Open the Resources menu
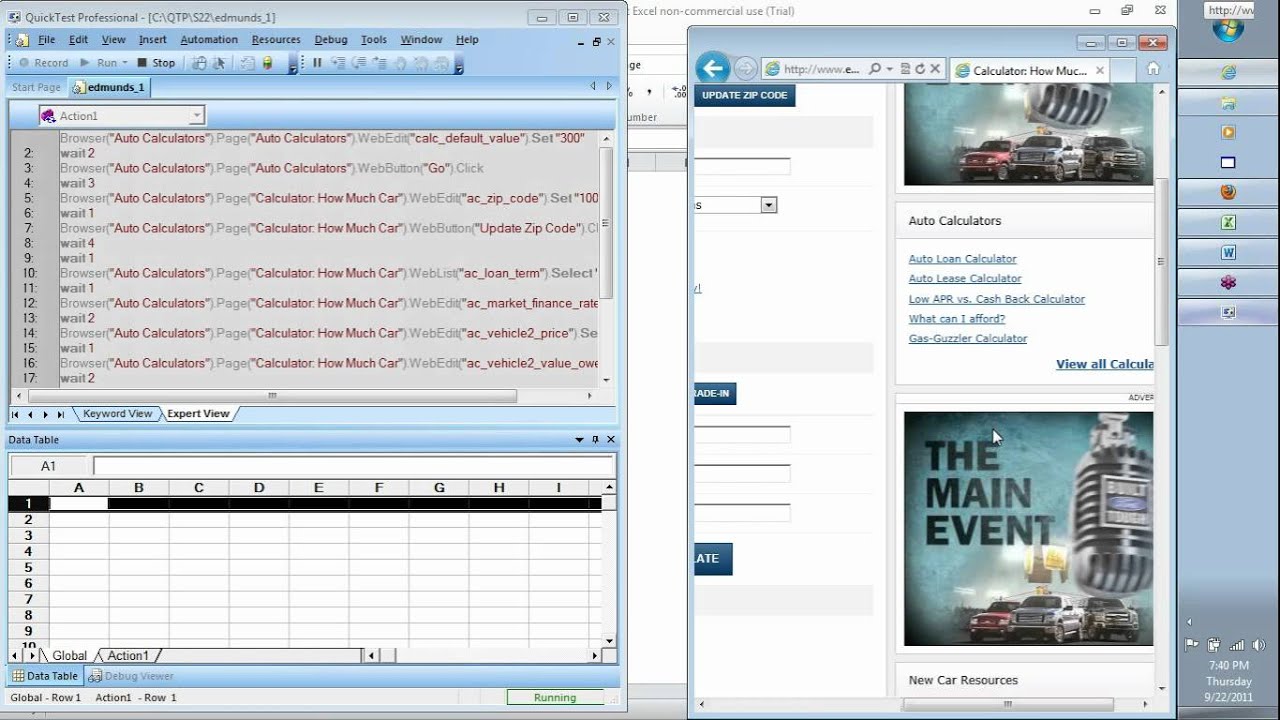Viewport: 1280px width, 720px height. 276,40
